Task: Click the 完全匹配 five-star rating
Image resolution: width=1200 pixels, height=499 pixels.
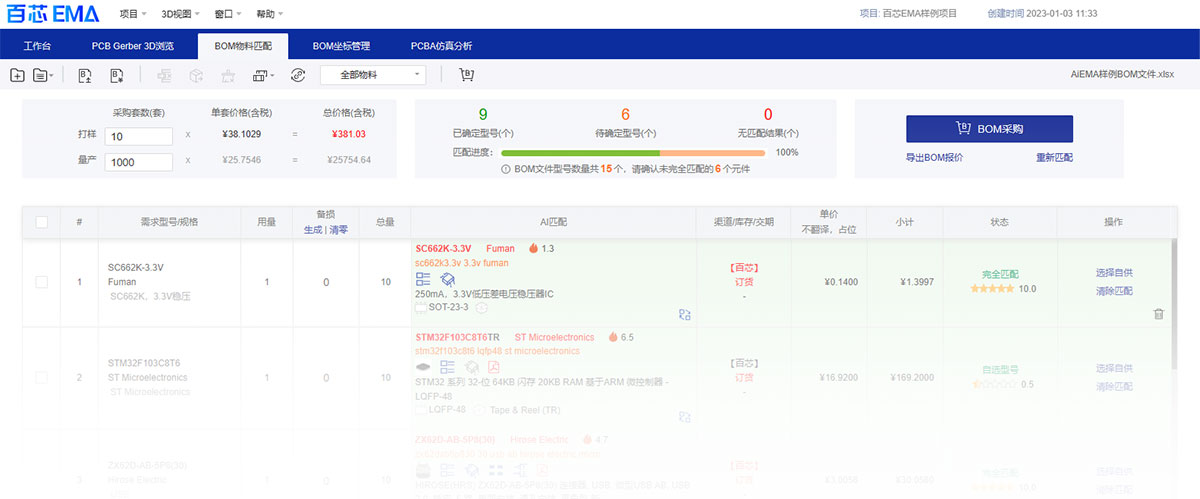Action: point(991,289)
